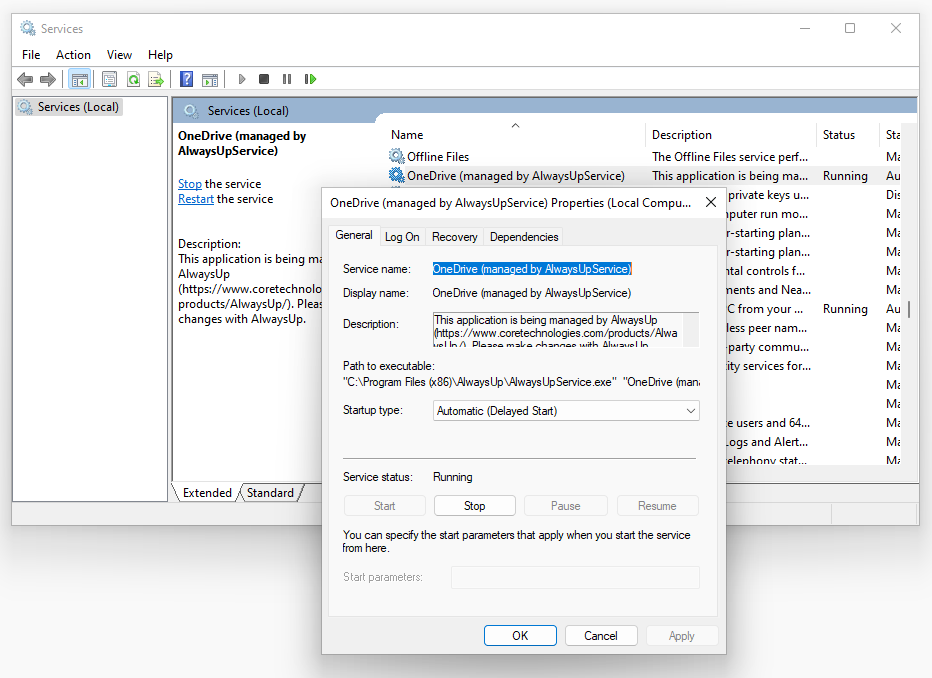Click 'e users and 64...' description cell
This screenshot has width=932, height=678.
pyautogui.click(x=769, y=422)
